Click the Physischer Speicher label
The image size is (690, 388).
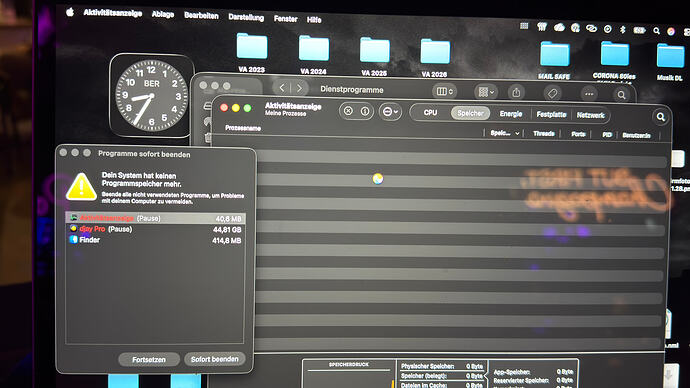427,366
